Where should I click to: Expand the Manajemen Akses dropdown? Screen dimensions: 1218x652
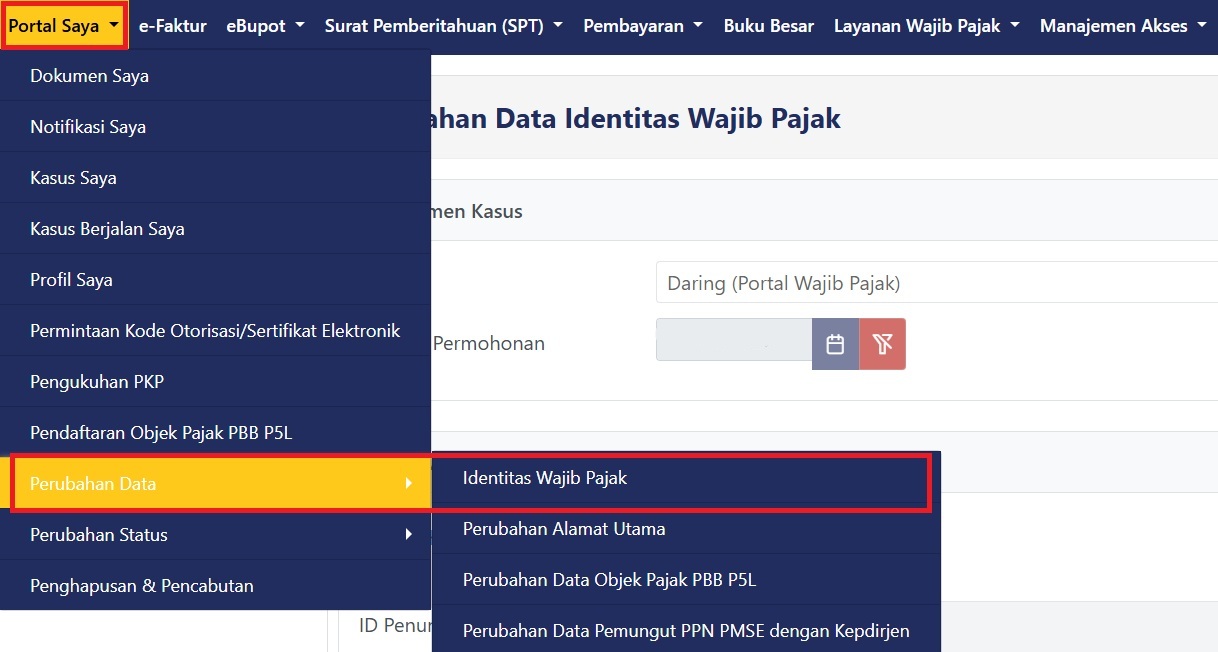pyautogui.click(x=1123, y=26)
